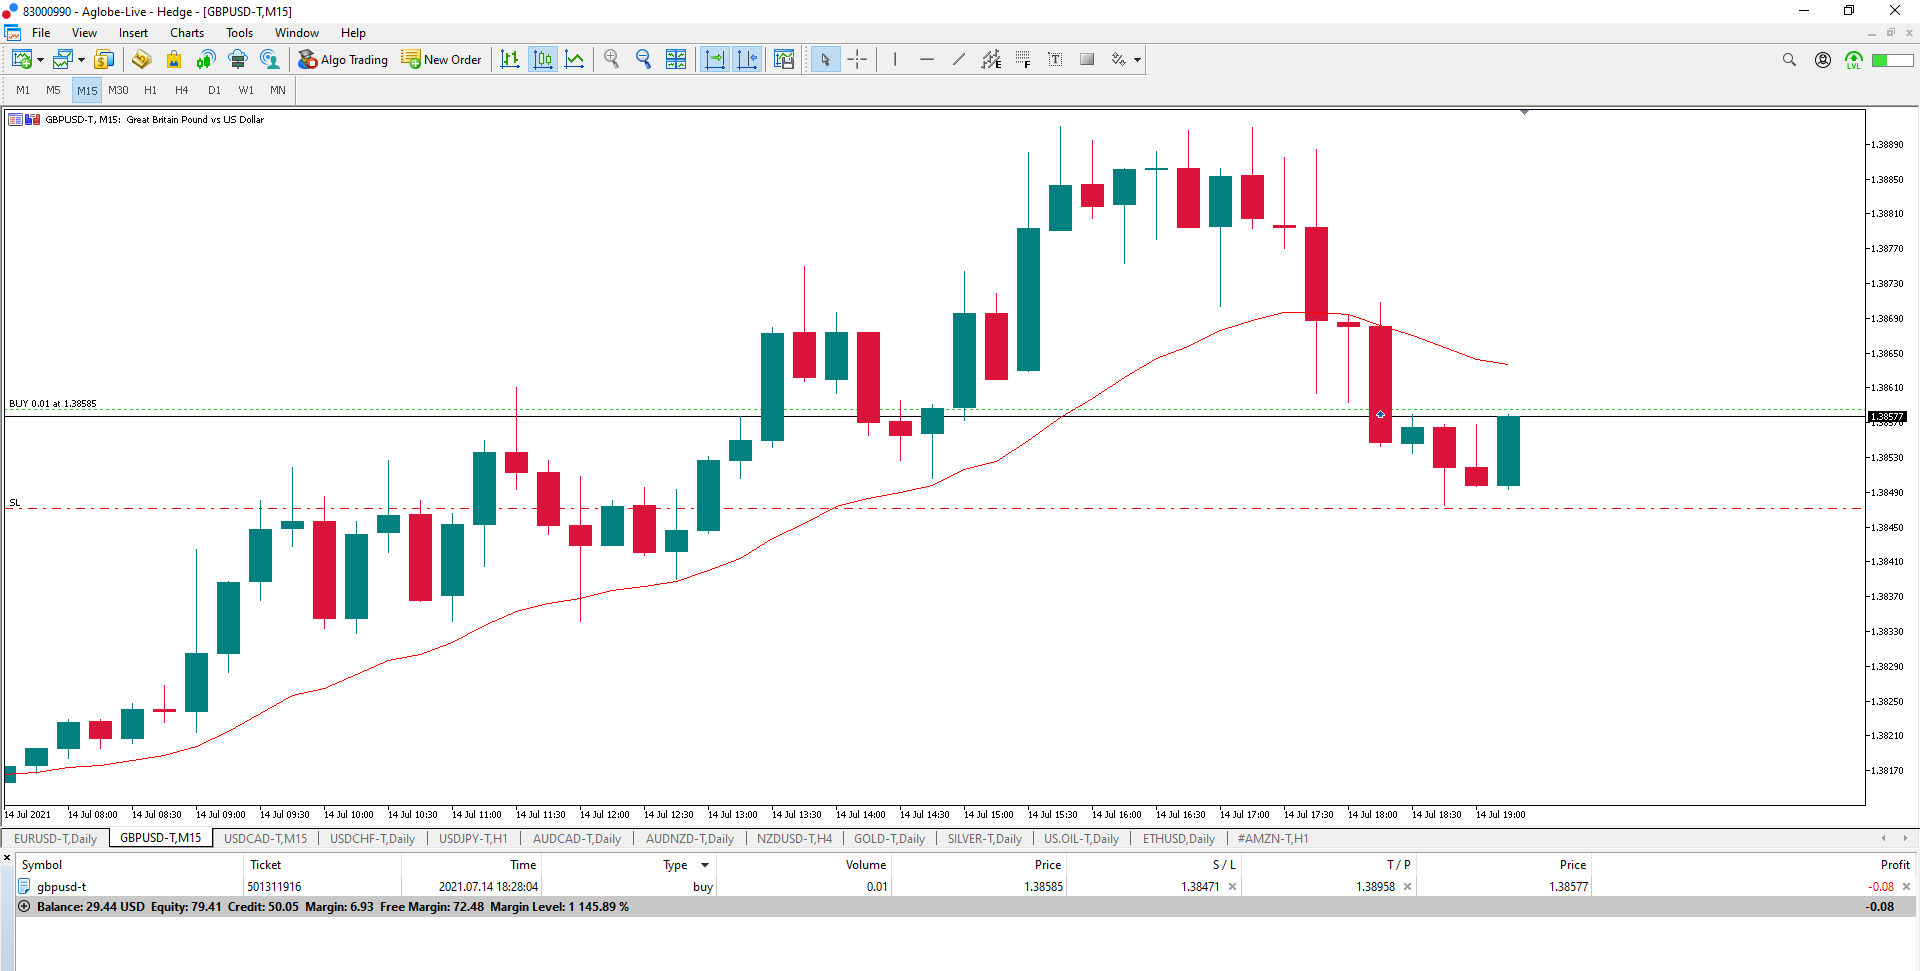Switch to bar chart type
1920x971 pixels.
[x=510, y=60]
